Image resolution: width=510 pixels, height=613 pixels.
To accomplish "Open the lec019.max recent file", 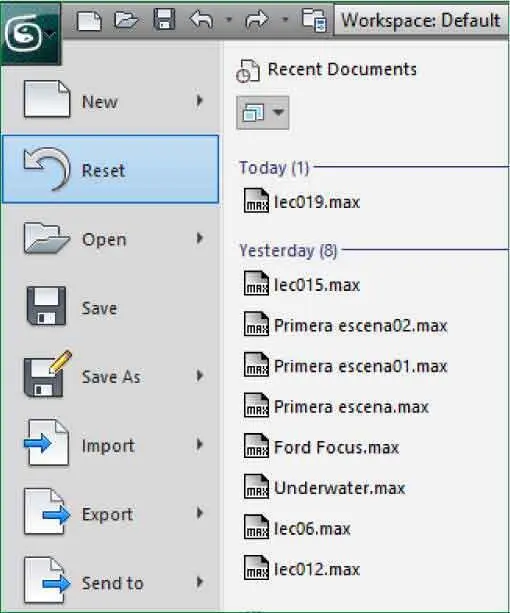I will [302, 202].
